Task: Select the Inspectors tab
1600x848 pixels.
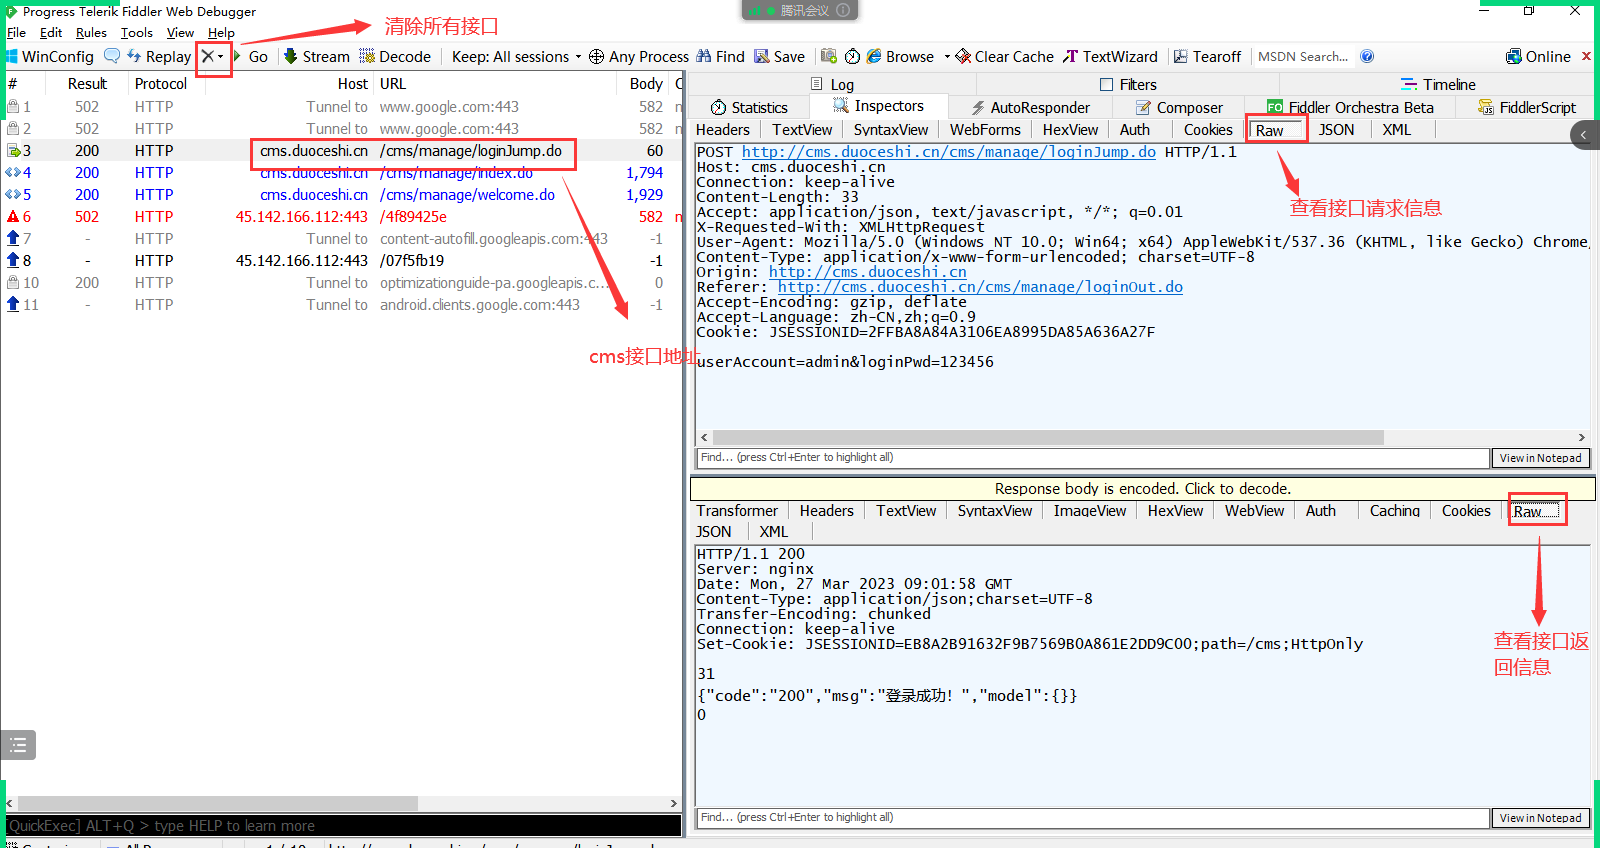Action: [878, 106]
